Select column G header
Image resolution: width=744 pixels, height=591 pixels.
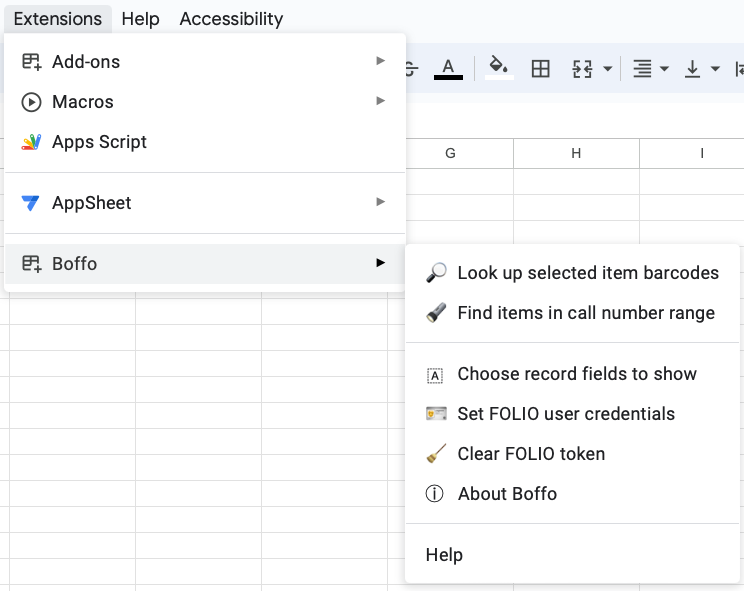point(450,153)
